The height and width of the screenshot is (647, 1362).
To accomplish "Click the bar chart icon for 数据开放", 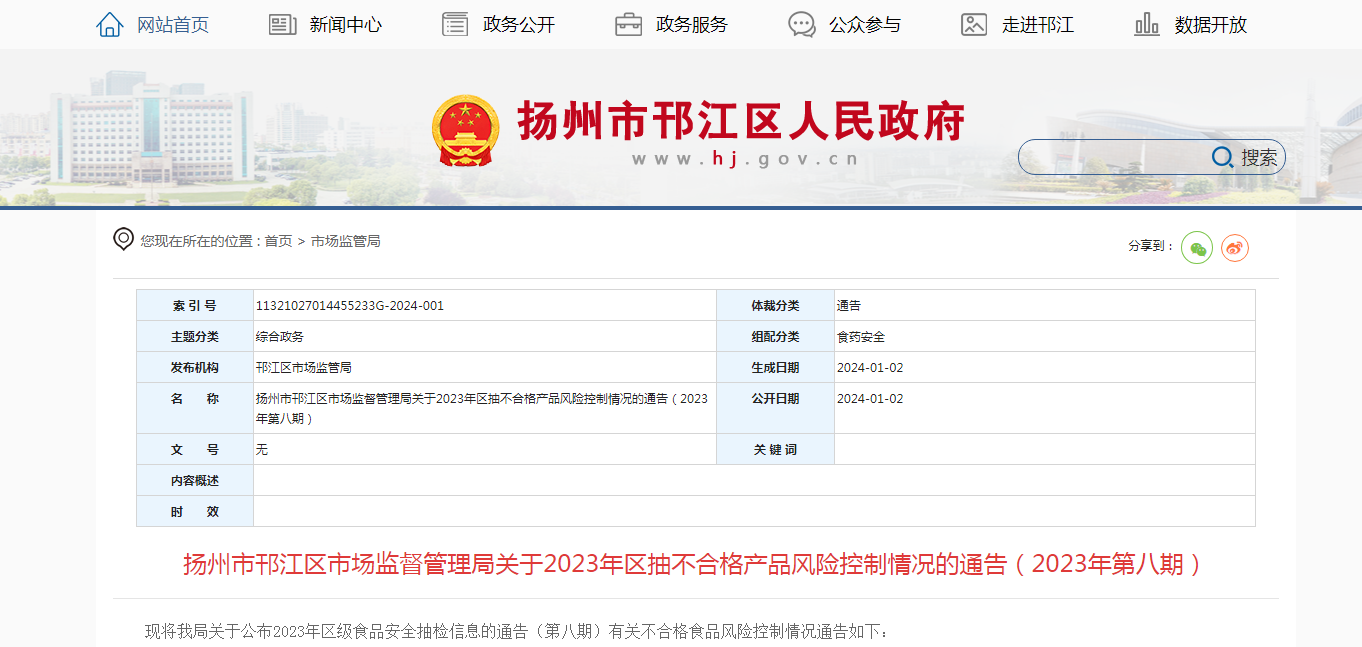I will [1147, 25].
